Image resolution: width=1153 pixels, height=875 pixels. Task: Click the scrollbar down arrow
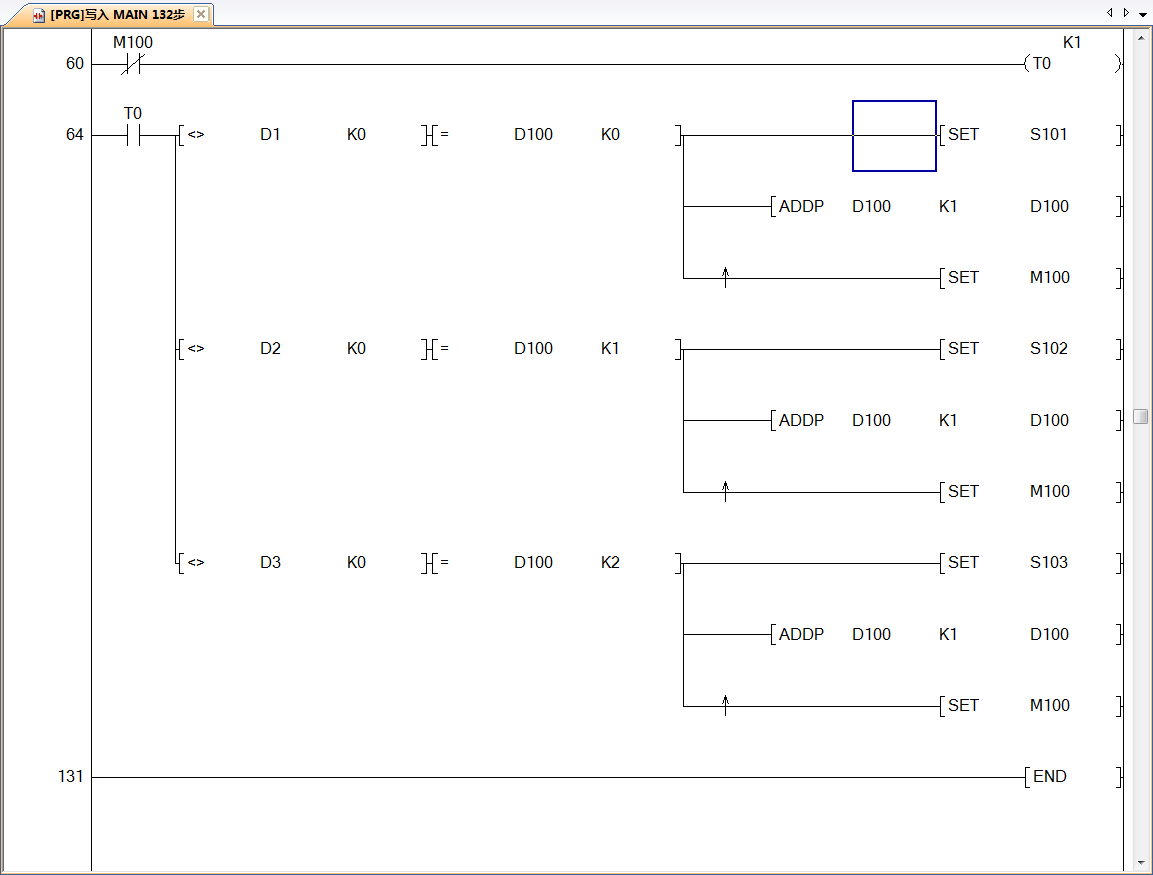click(1141, 861)
